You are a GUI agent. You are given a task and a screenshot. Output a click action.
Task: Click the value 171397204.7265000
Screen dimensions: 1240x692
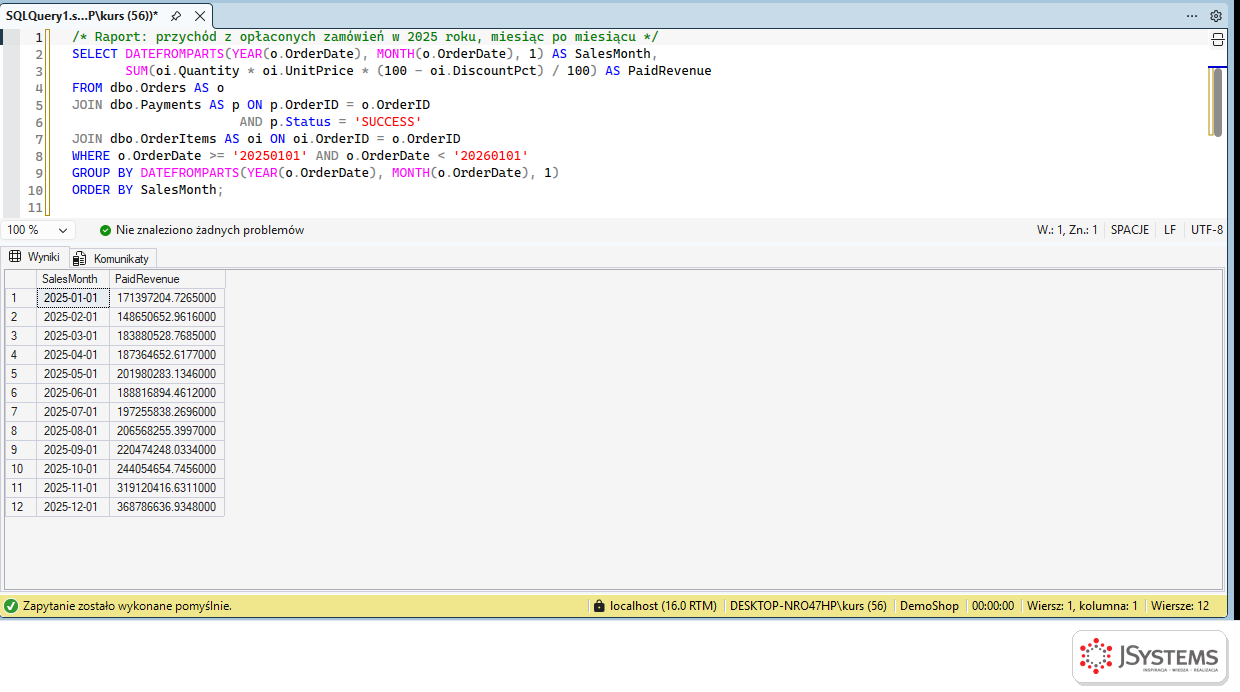click(x=167, y=298)
